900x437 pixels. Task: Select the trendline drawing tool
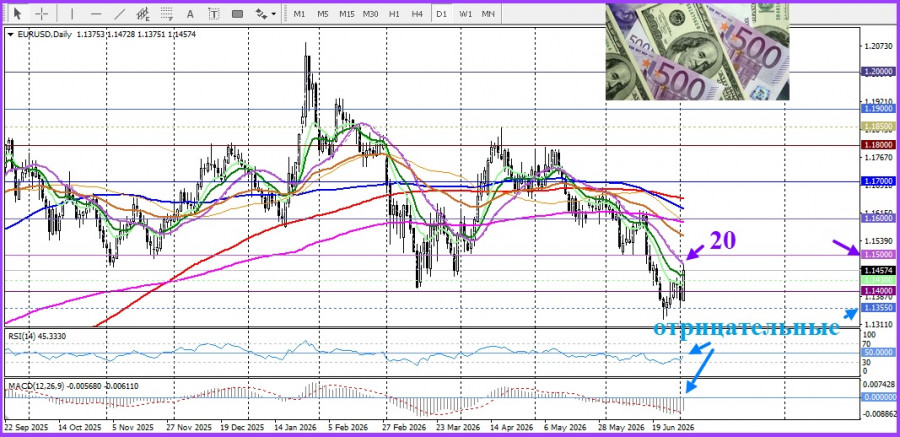coord(120,13)
